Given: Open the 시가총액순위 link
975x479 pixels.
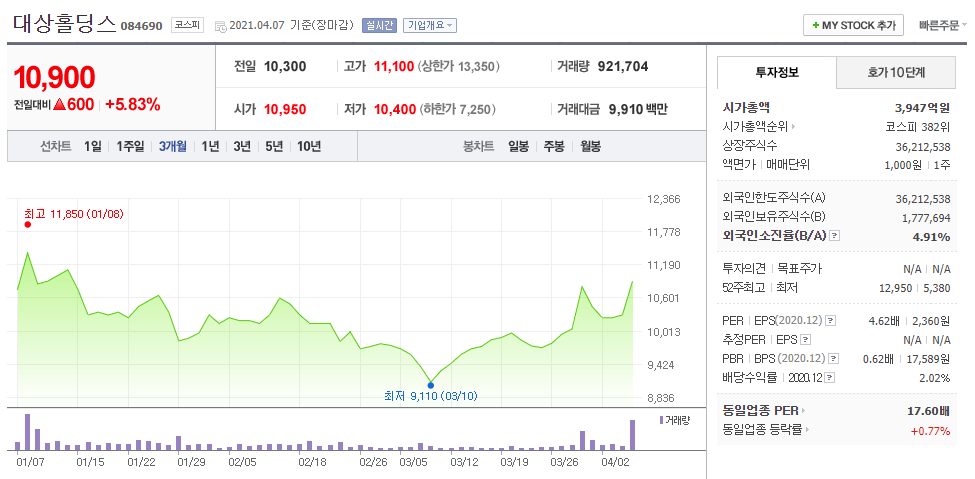Looking at the screenshot, I should 759,127.
